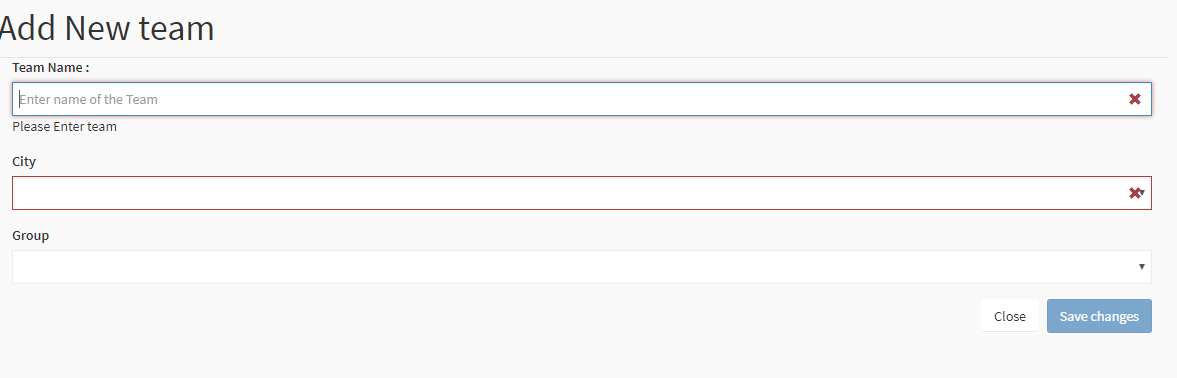Focus the Team Name input field
This screenshot has height=378, width=1177.
[x=582, y=99]
